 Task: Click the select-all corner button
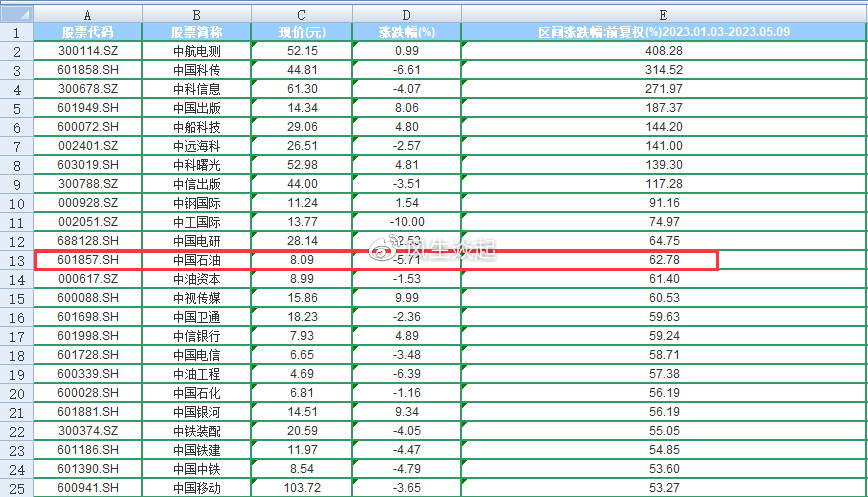(x=17, y=15)
